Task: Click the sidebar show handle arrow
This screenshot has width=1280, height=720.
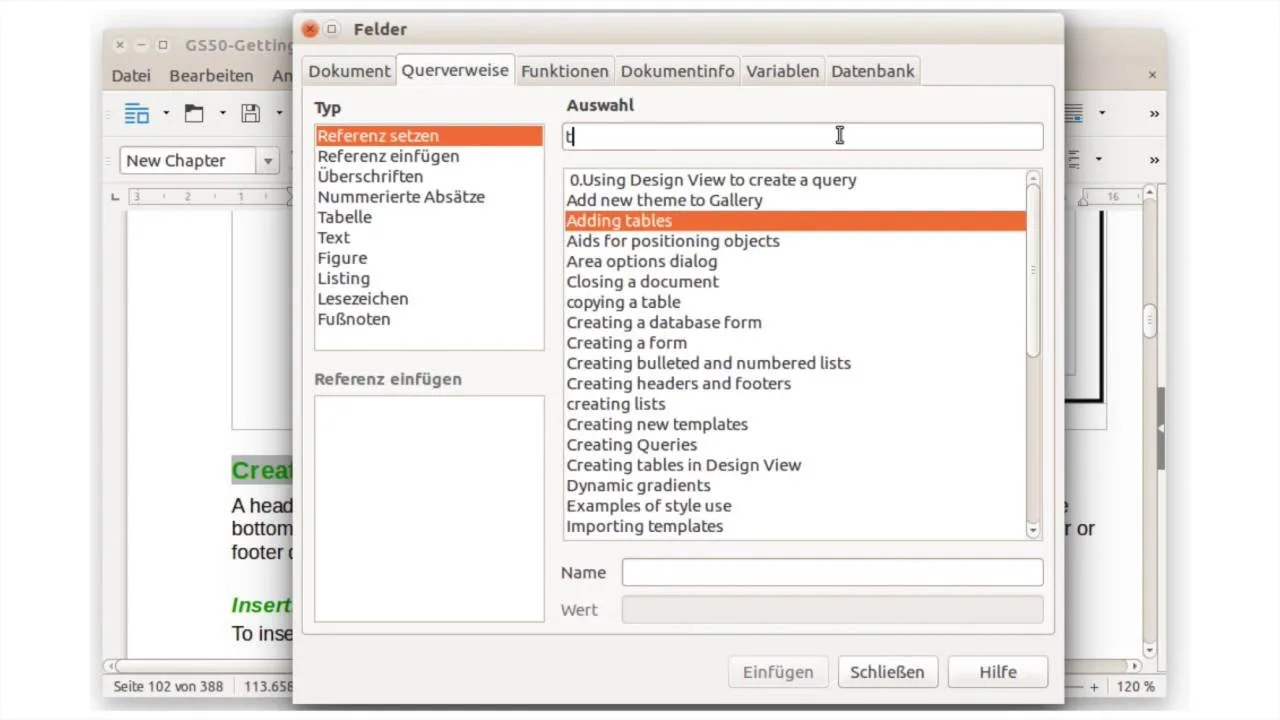Action: (x=1160, y=428)
